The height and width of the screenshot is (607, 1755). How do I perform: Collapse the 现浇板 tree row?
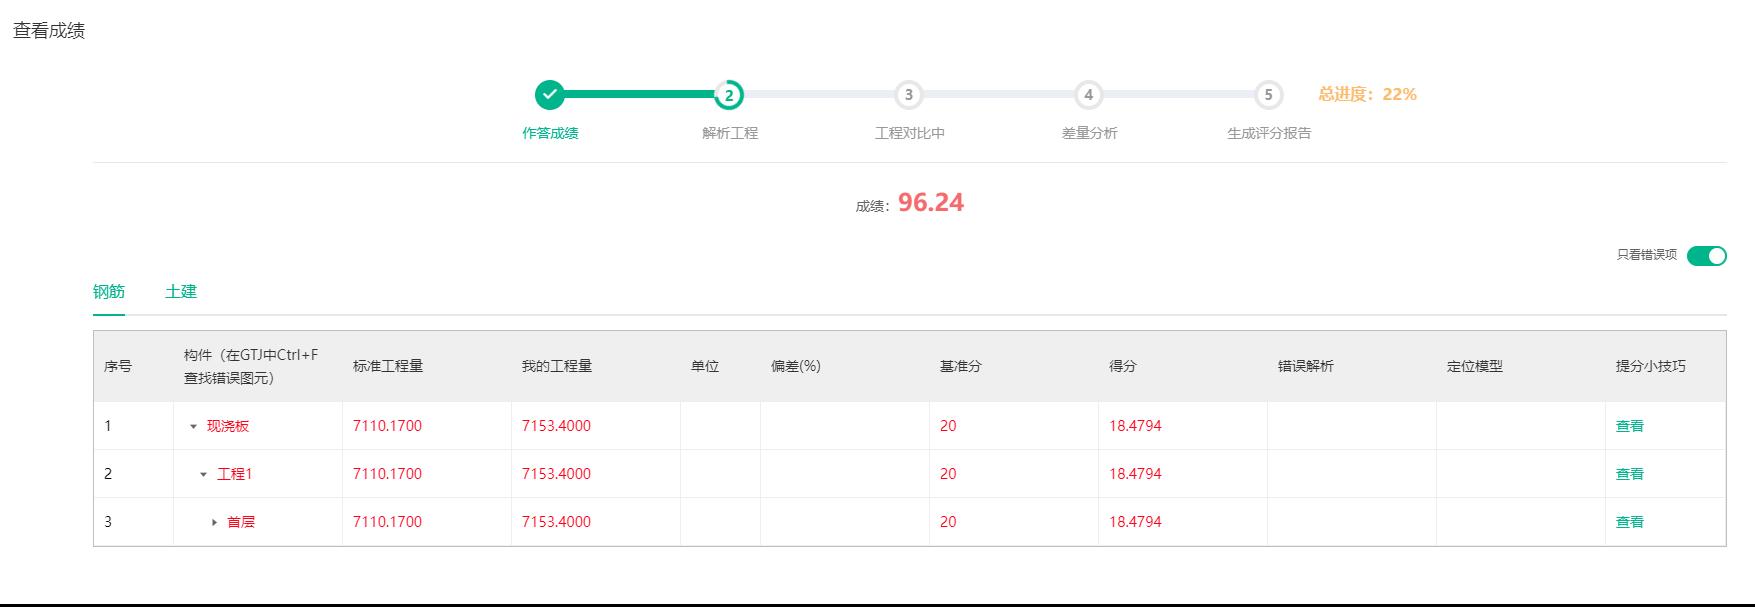click(x=193, y=427)
